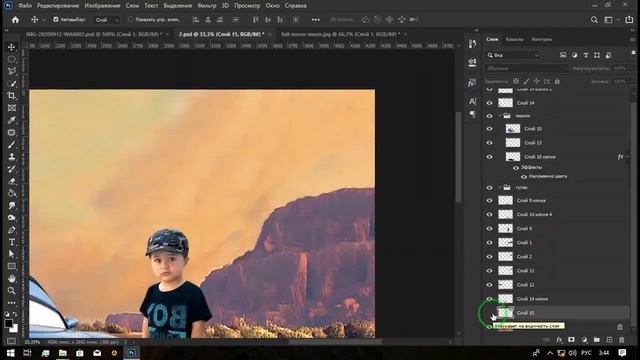Open the blend mode Обычные dropdown
Viewport: 640px width, 360px height.
pos(527,69)
